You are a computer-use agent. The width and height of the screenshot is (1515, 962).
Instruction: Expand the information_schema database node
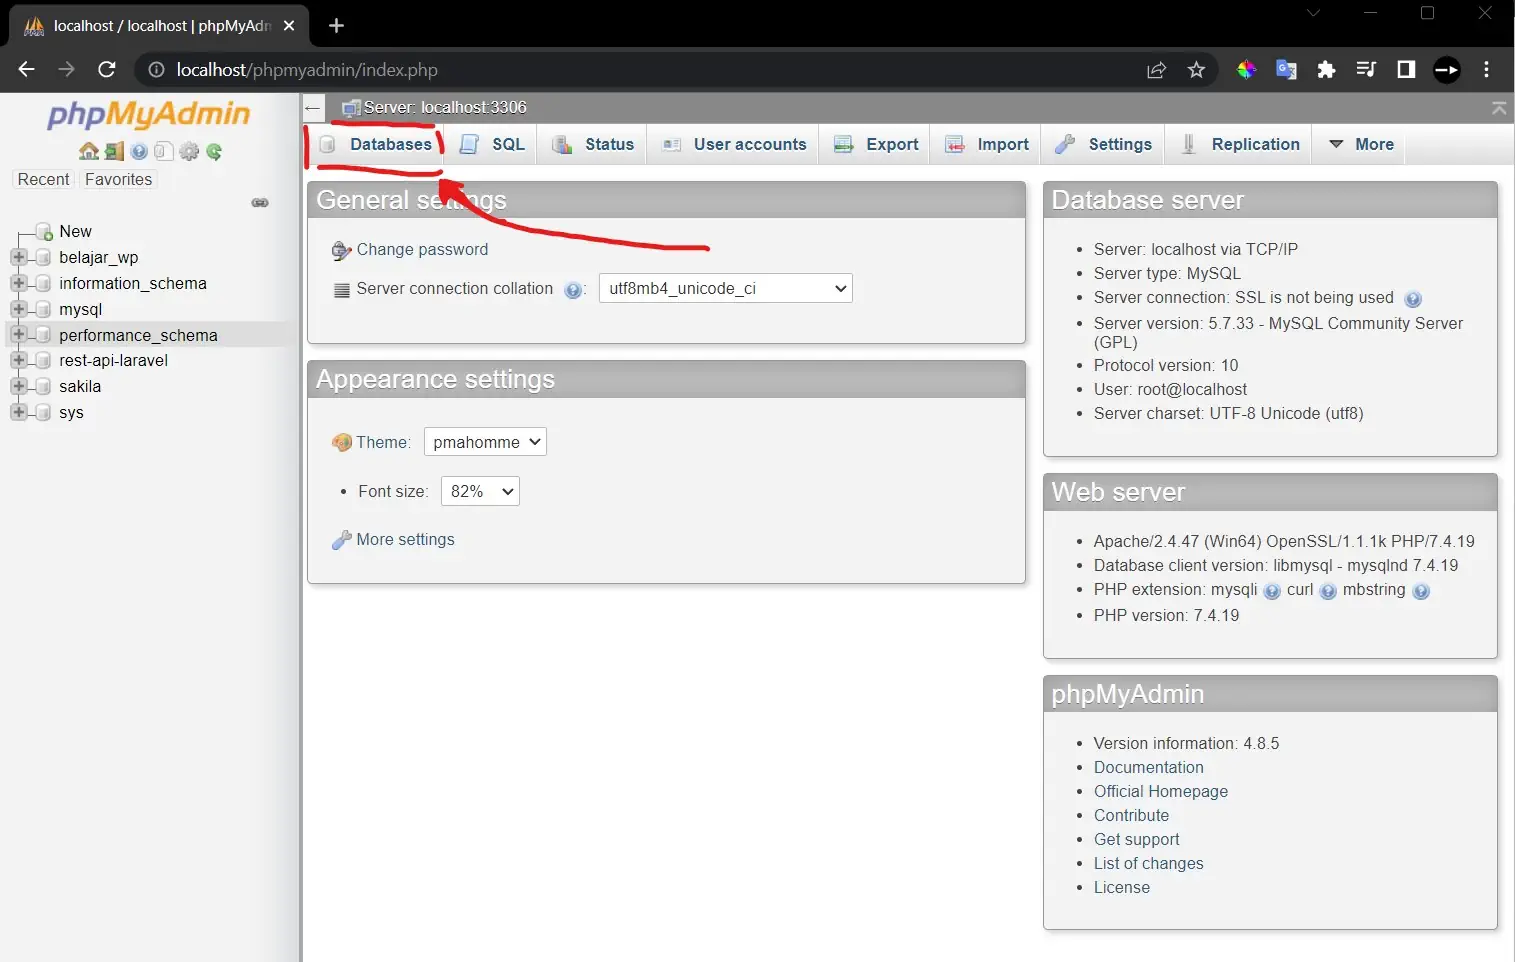point(18,283)
